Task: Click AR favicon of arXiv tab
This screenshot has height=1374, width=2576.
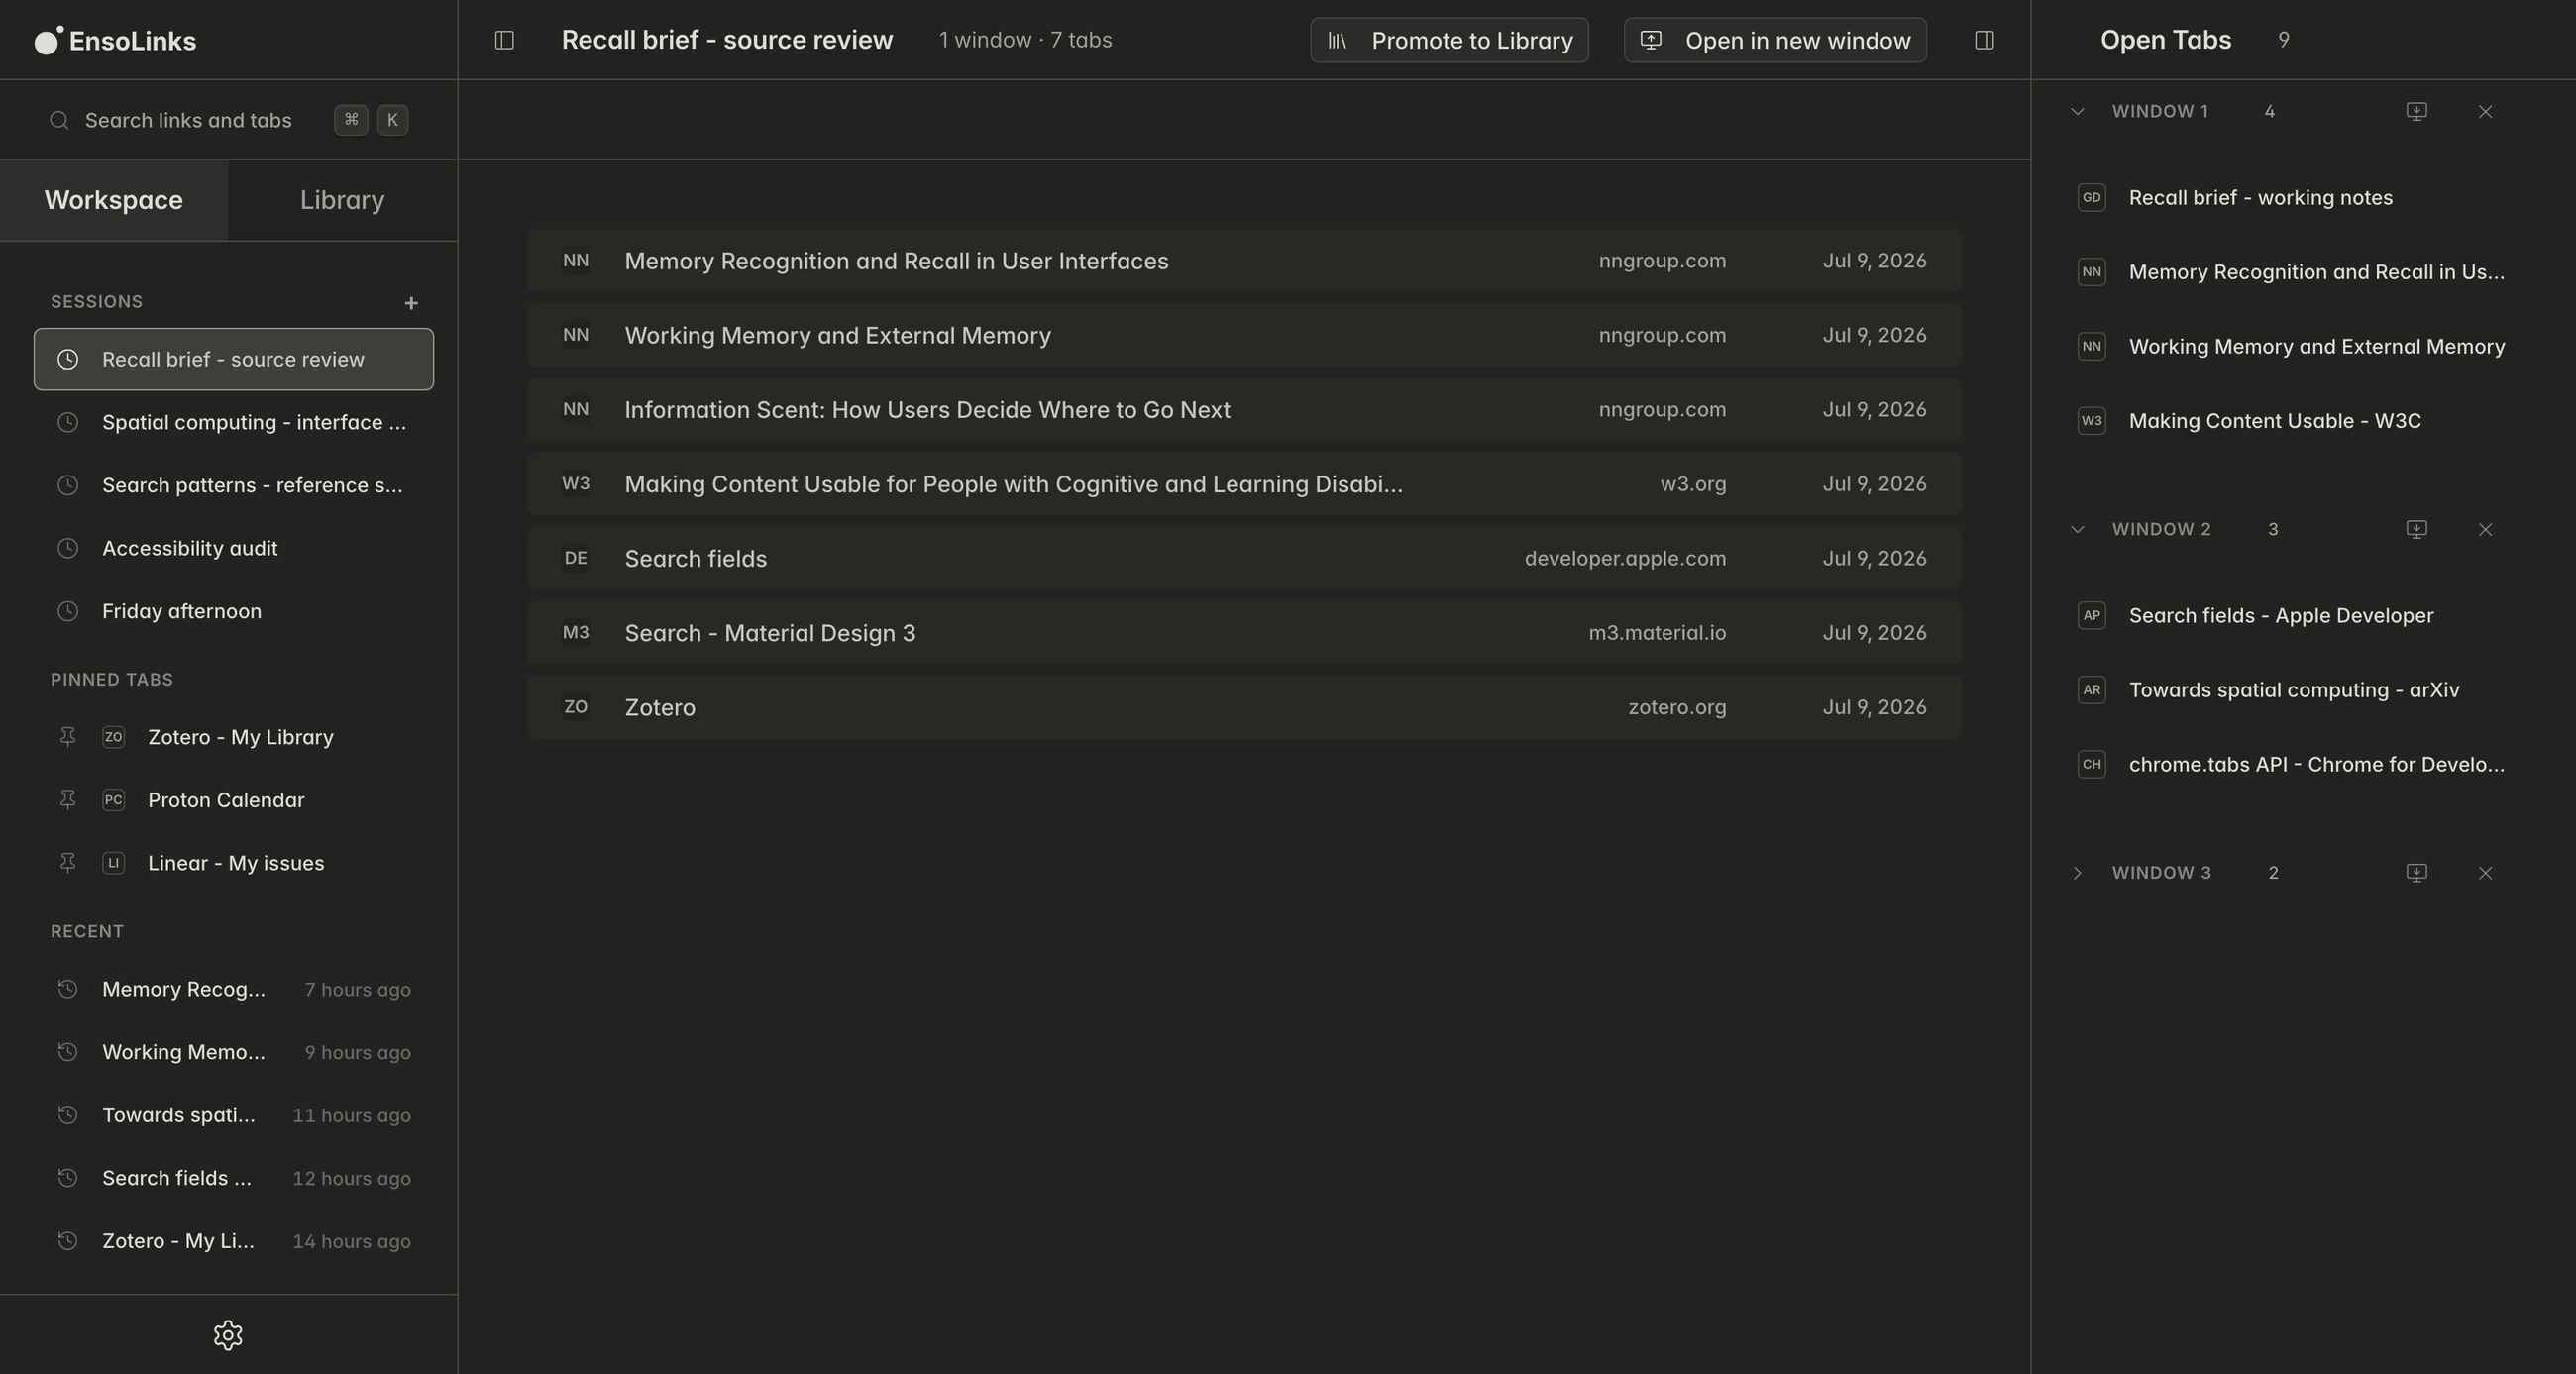Action: [x=2091, y=690]
